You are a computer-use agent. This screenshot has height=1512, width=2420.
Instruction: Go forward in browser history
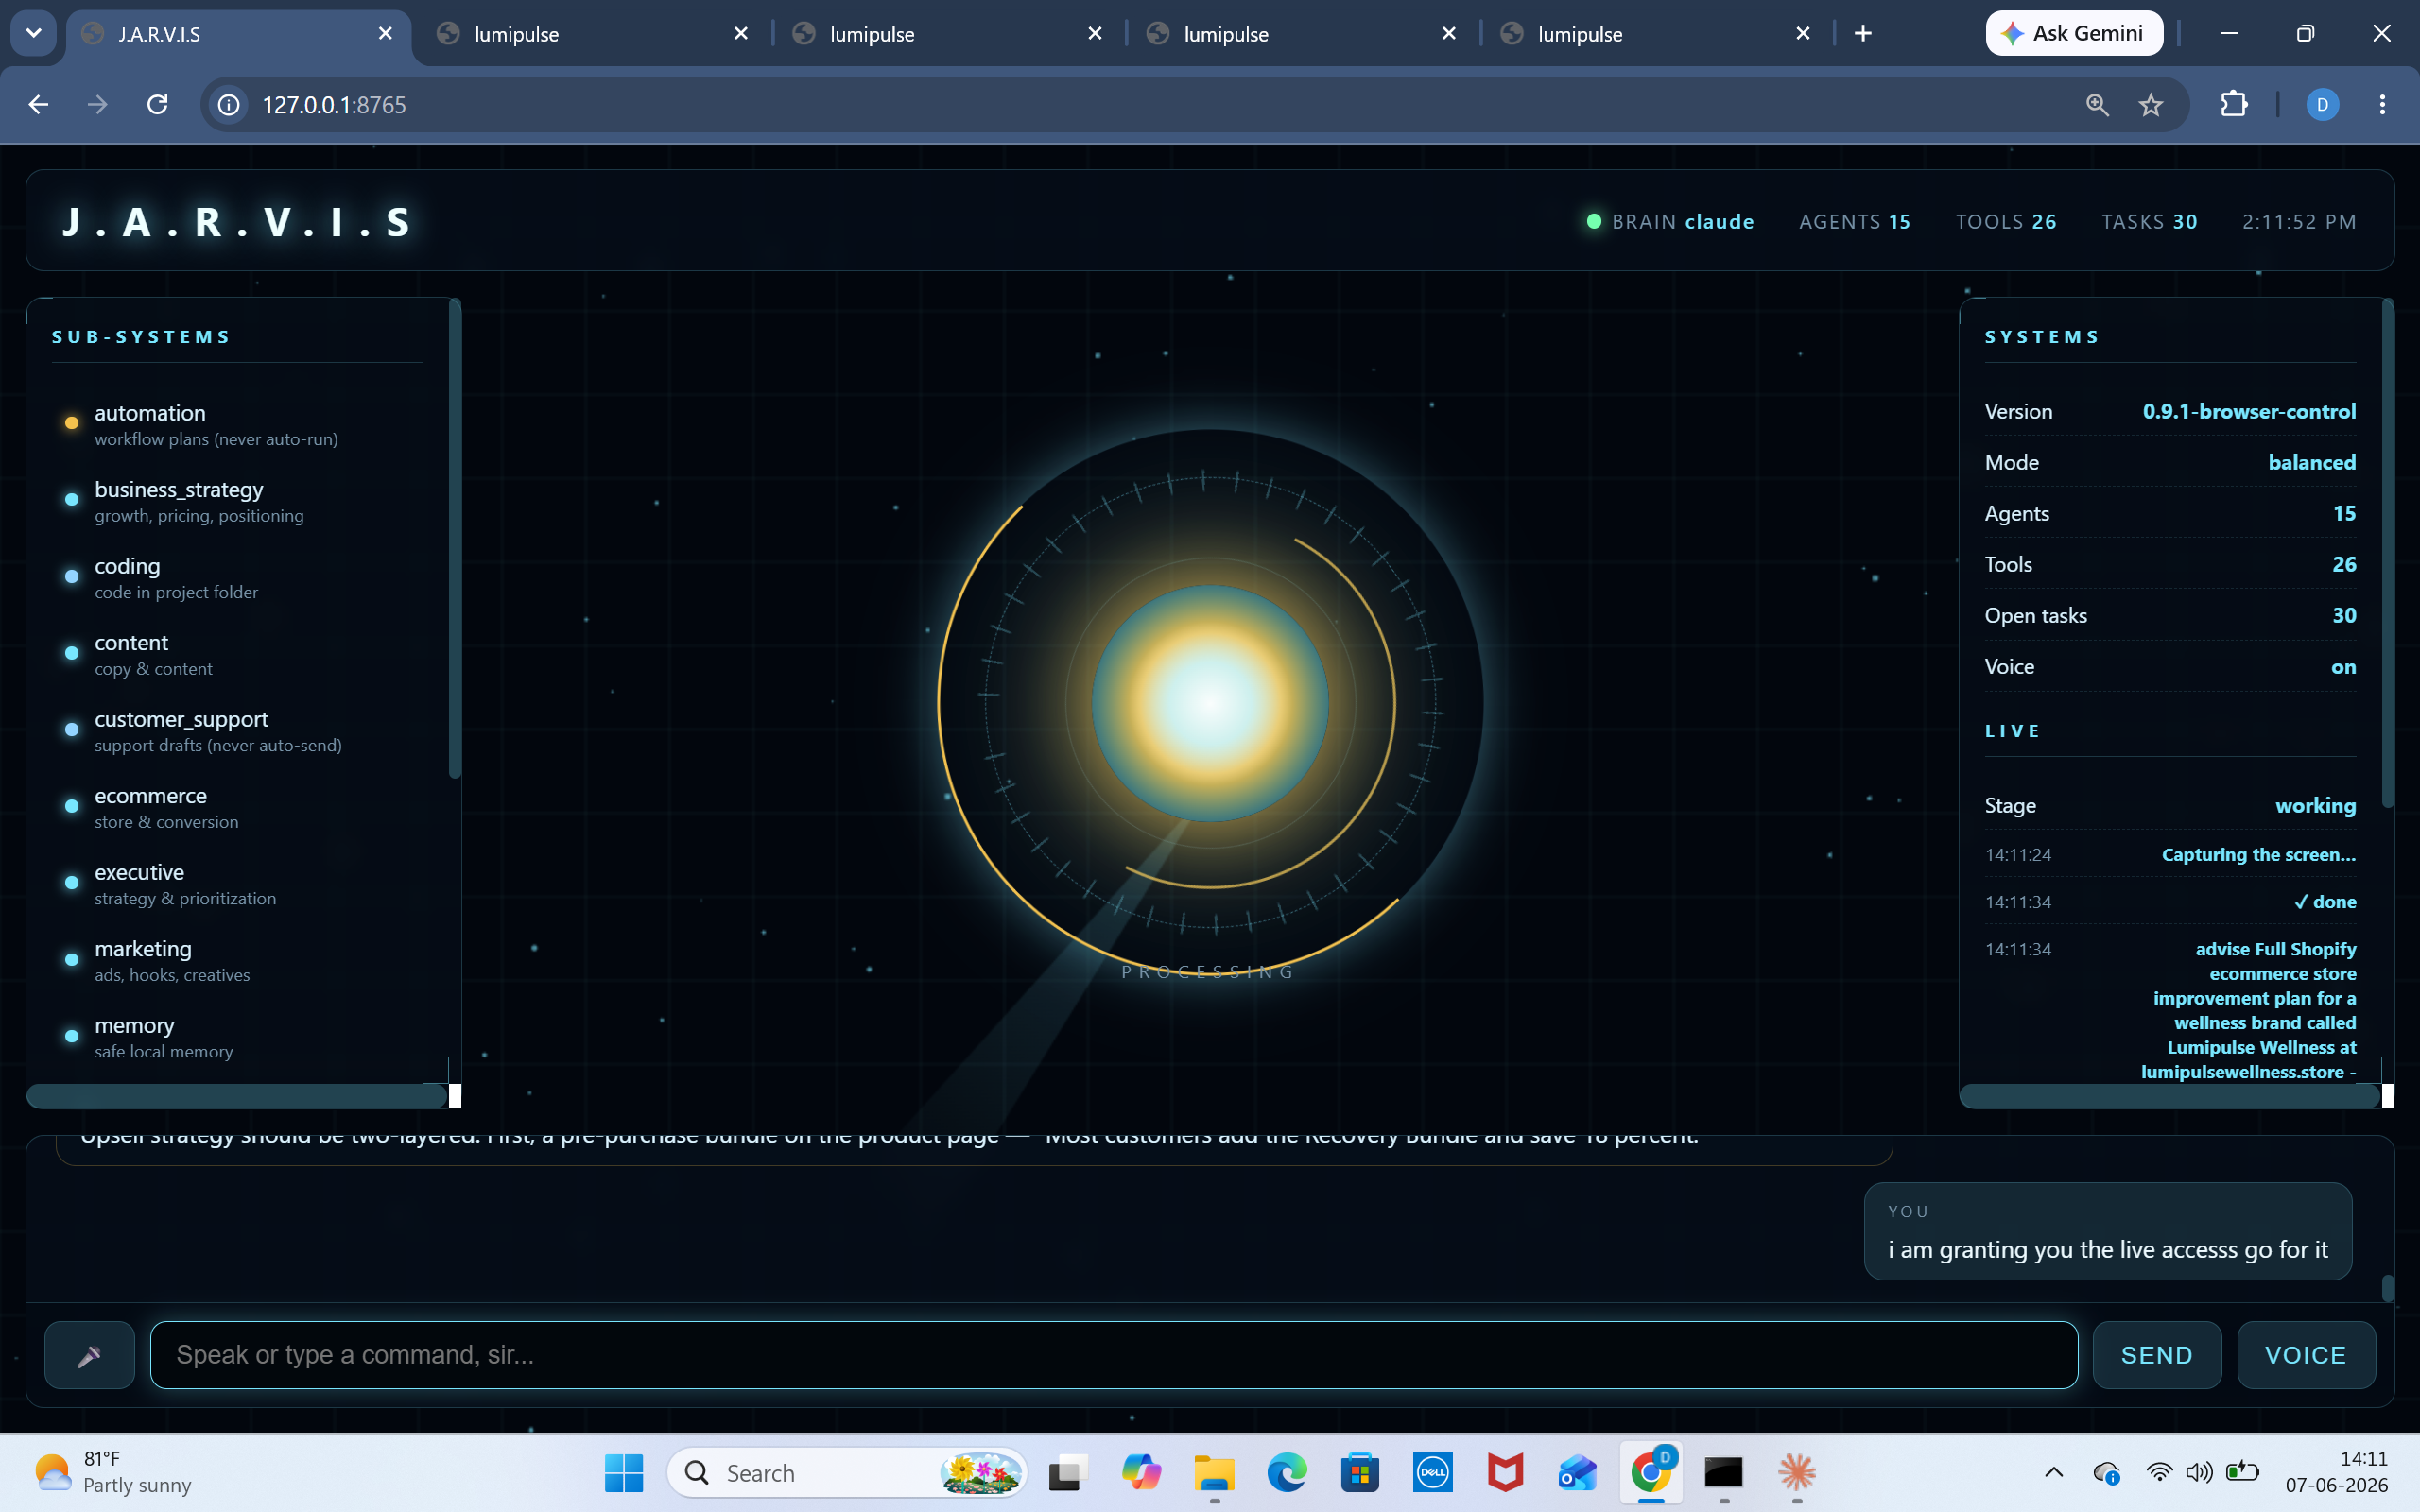coord(97,104)
